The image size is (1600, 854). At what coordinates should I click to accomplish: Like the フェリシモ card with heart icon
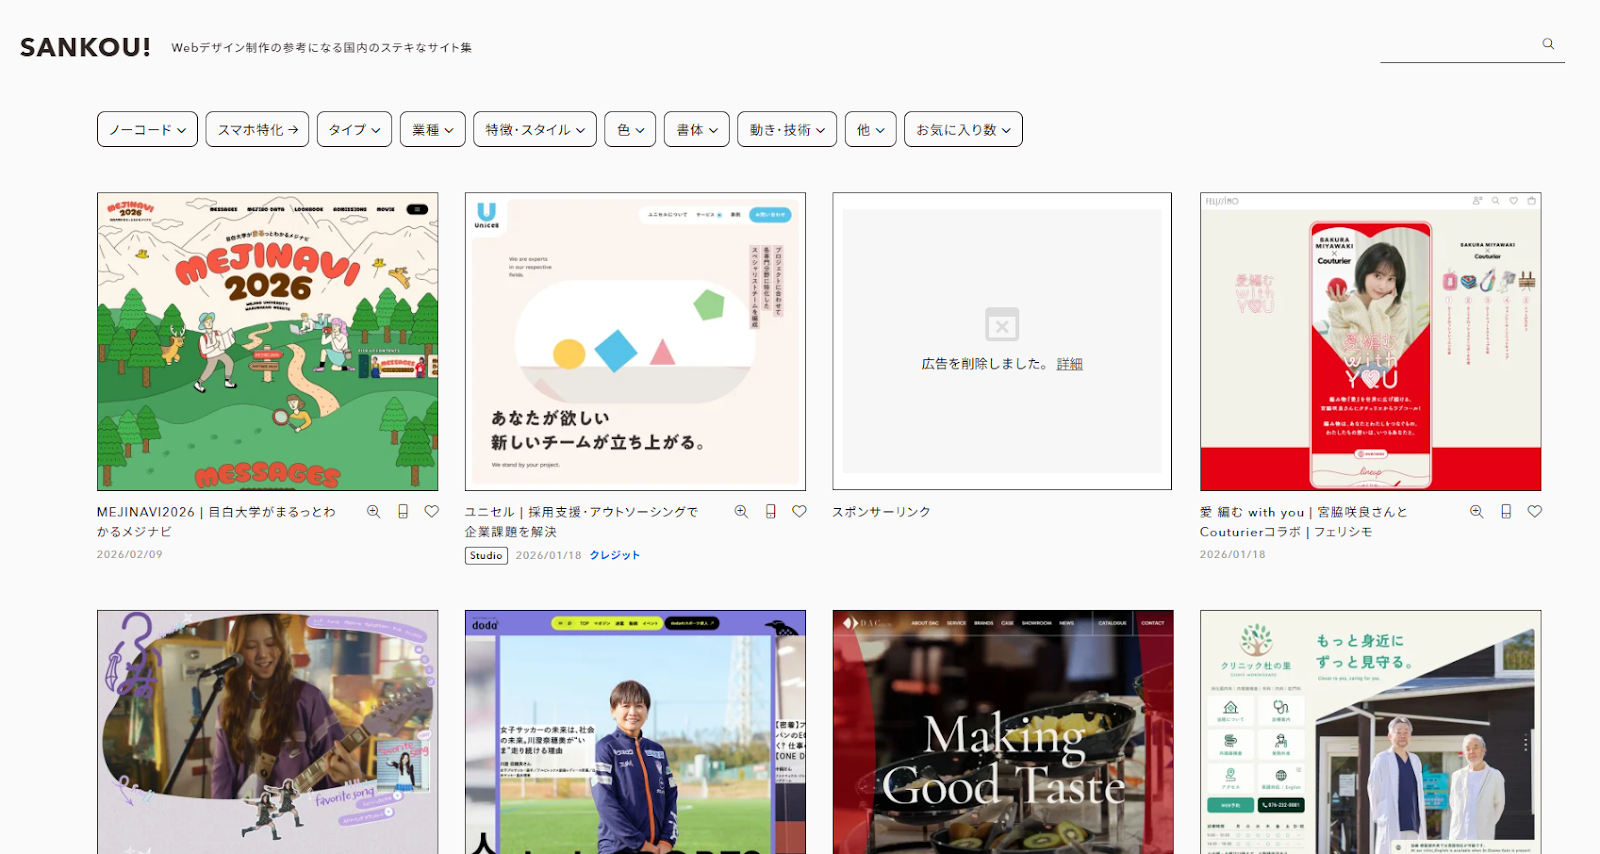coord(1535,511)
